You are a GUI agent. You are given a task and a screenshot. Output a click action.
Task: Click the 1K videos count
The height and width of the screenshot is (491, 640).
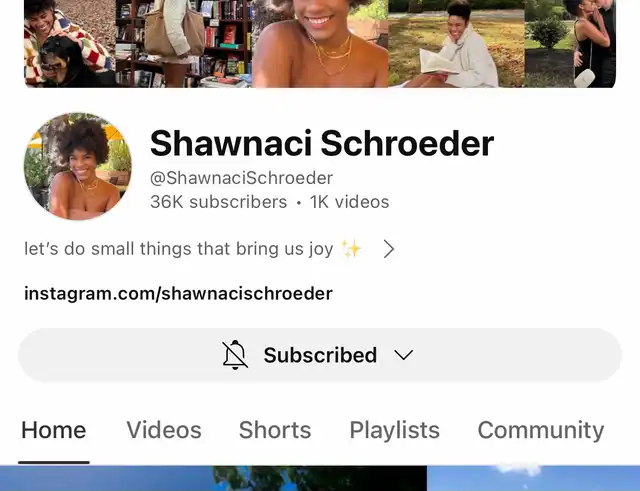click(x=350, y=202)
